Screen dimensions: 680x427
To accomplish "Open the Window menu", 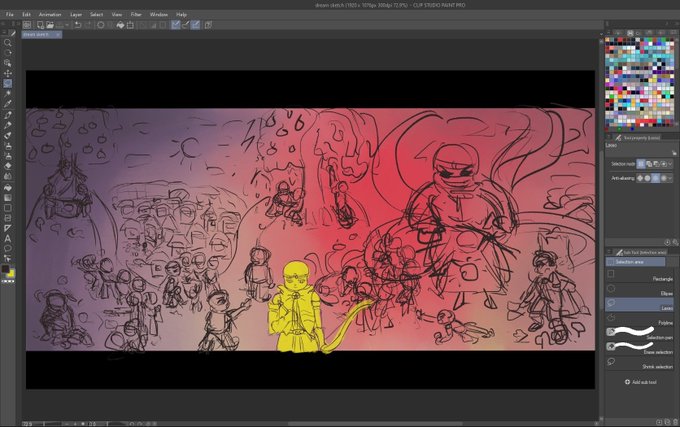I will coord(159,14).
